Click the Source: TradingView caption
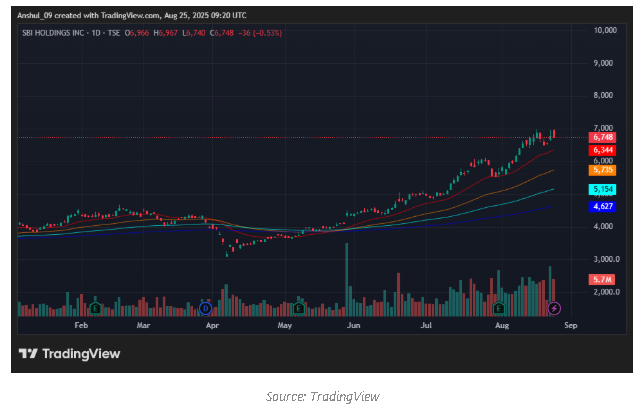Viewport: 642px width, 407px height. (323, 397)
